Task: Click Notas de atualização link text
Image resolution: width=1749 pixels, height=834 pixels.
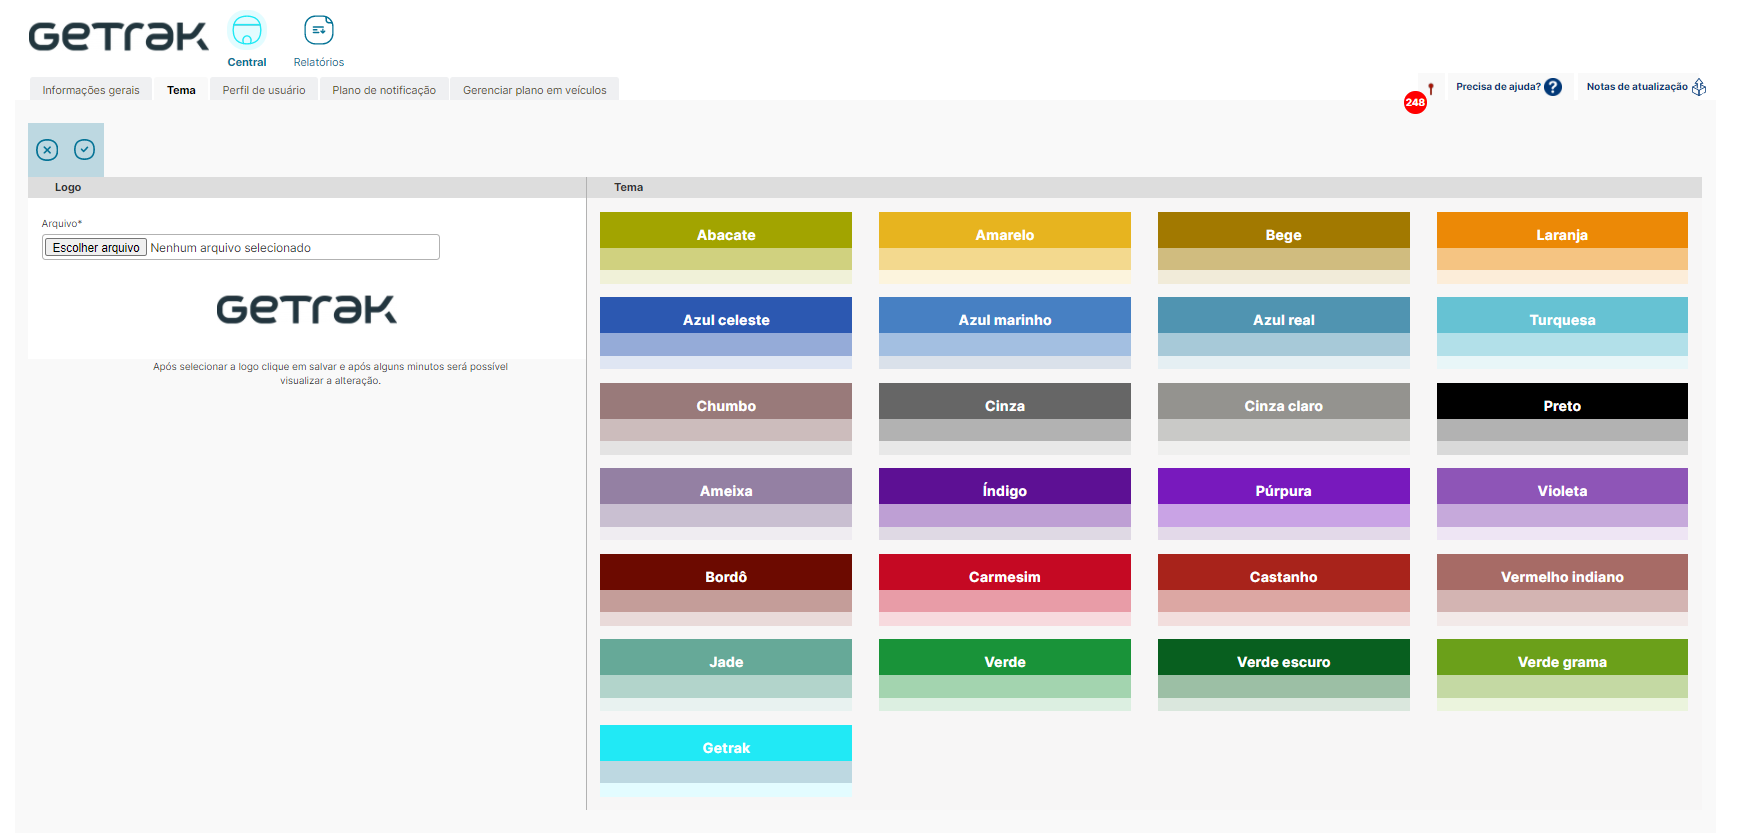Action: pyautogui.click(x=1637, y=87)
